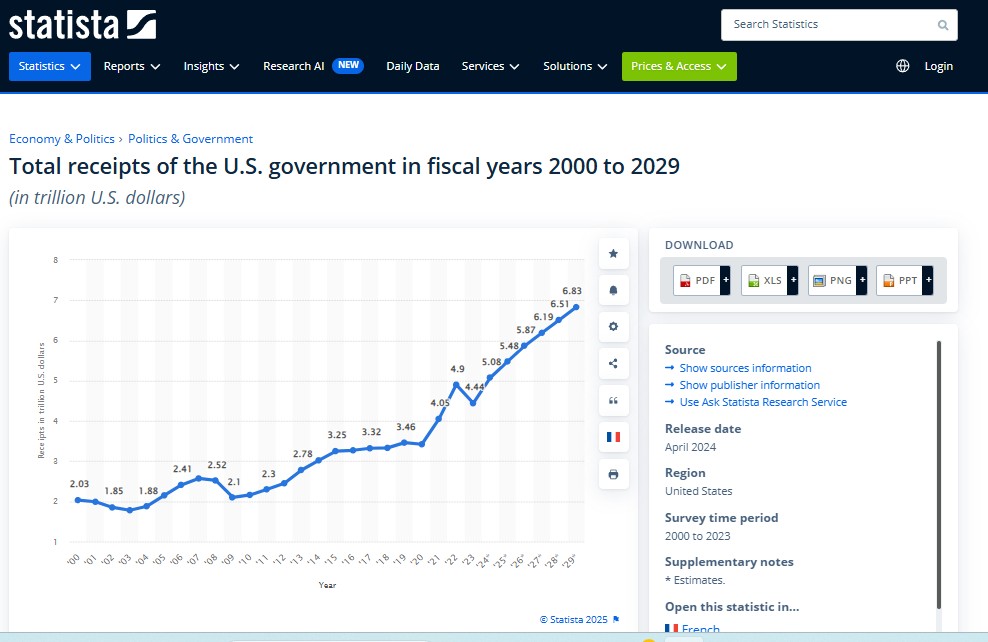Download the chart as PDF
This screenshot has width=988, height=642.
coord(701,280)
